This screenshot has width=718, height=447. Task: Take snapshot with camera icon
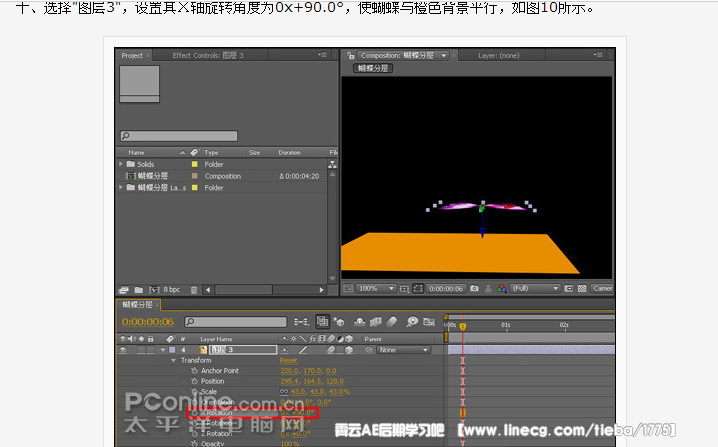(x=474, y=289)
